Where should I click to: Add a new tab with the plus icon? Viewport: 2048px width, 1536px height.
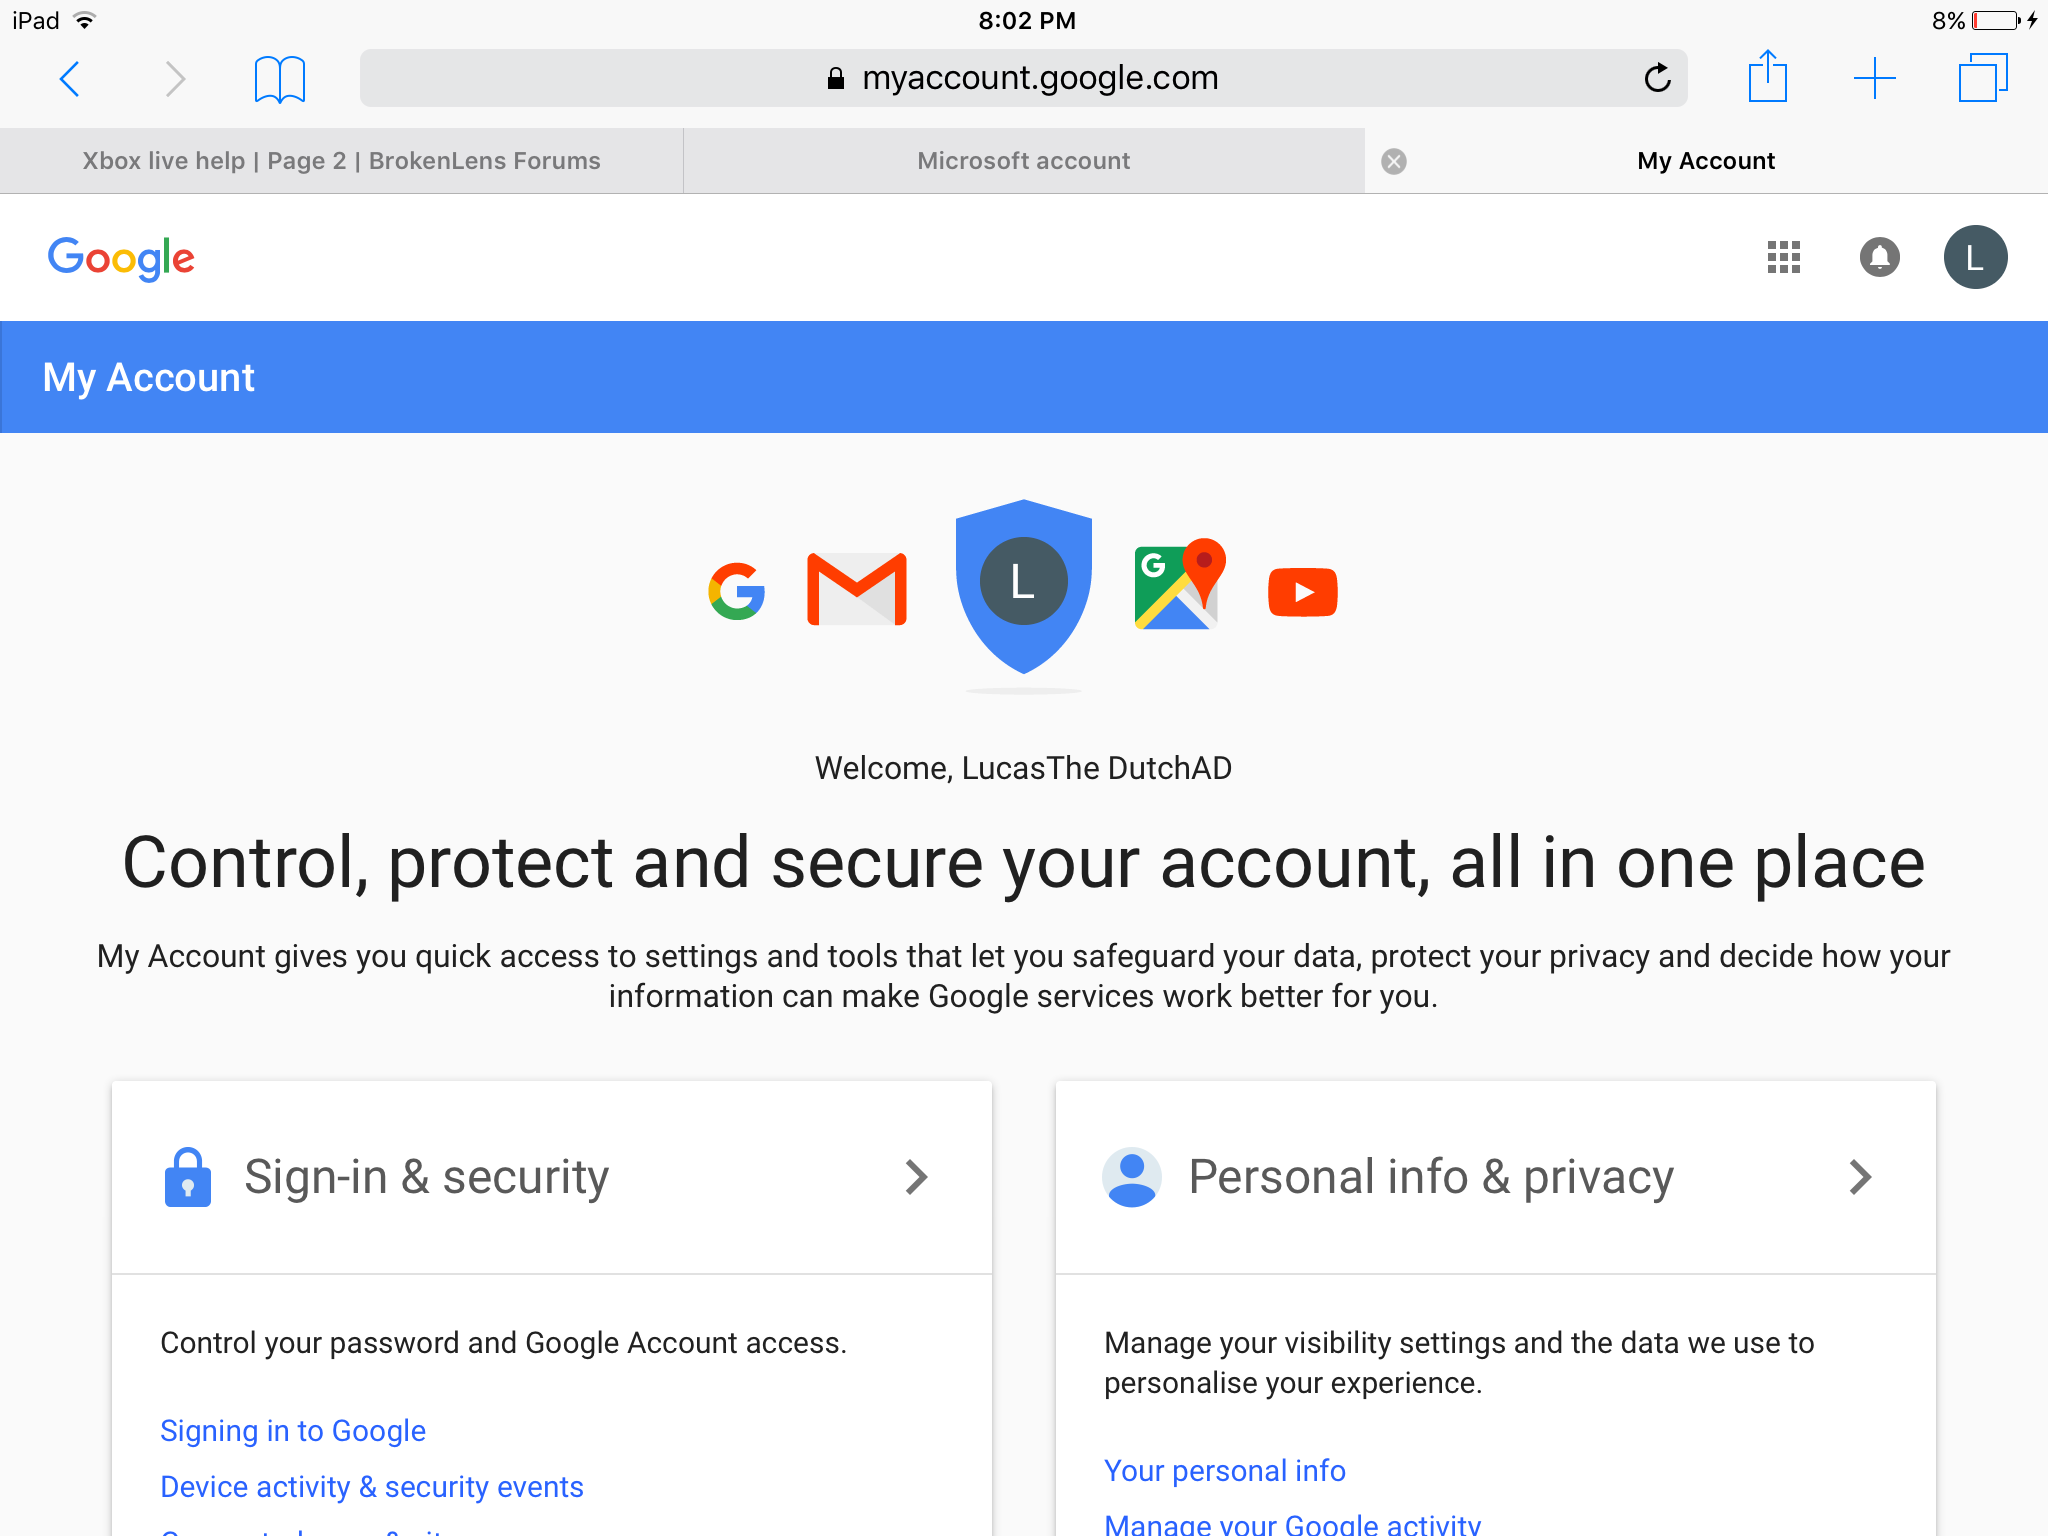pyautogui.click(x=1874, y=78)
